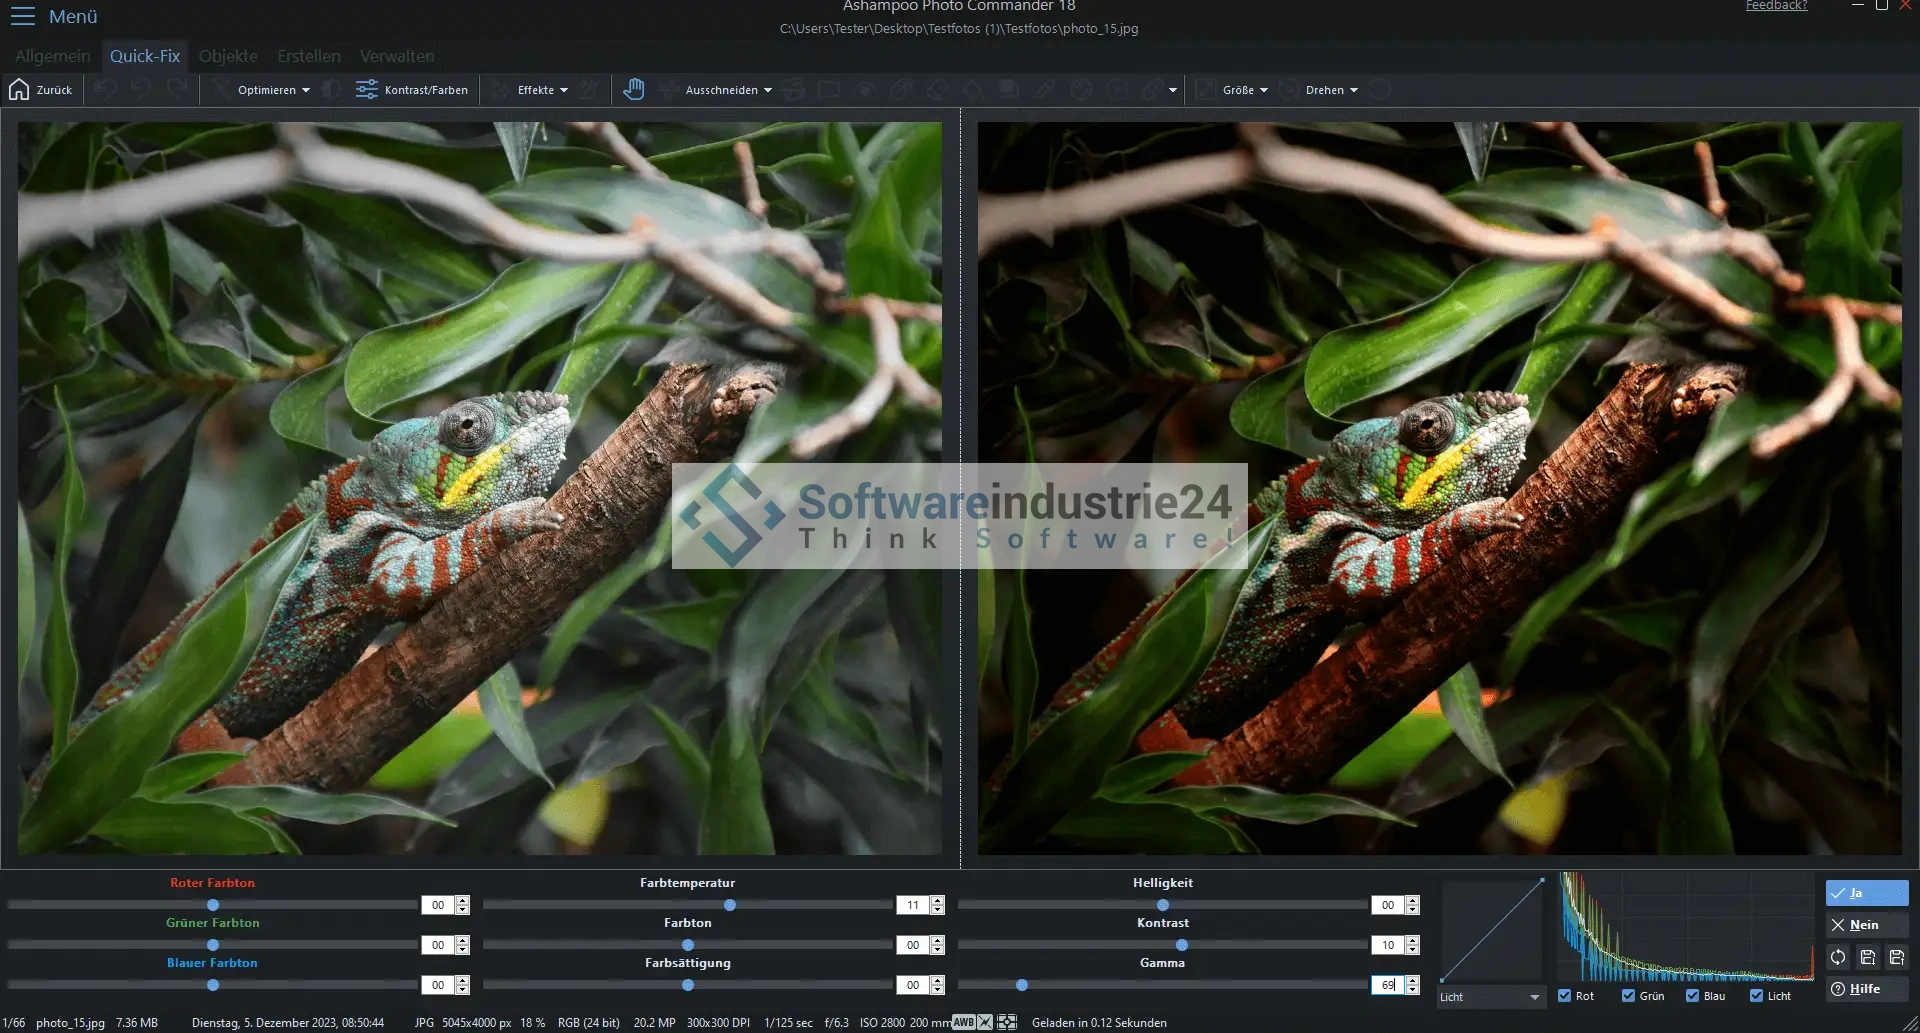
Task: Uncheck the Rot histogram channel
Action: pos(1565,996)
